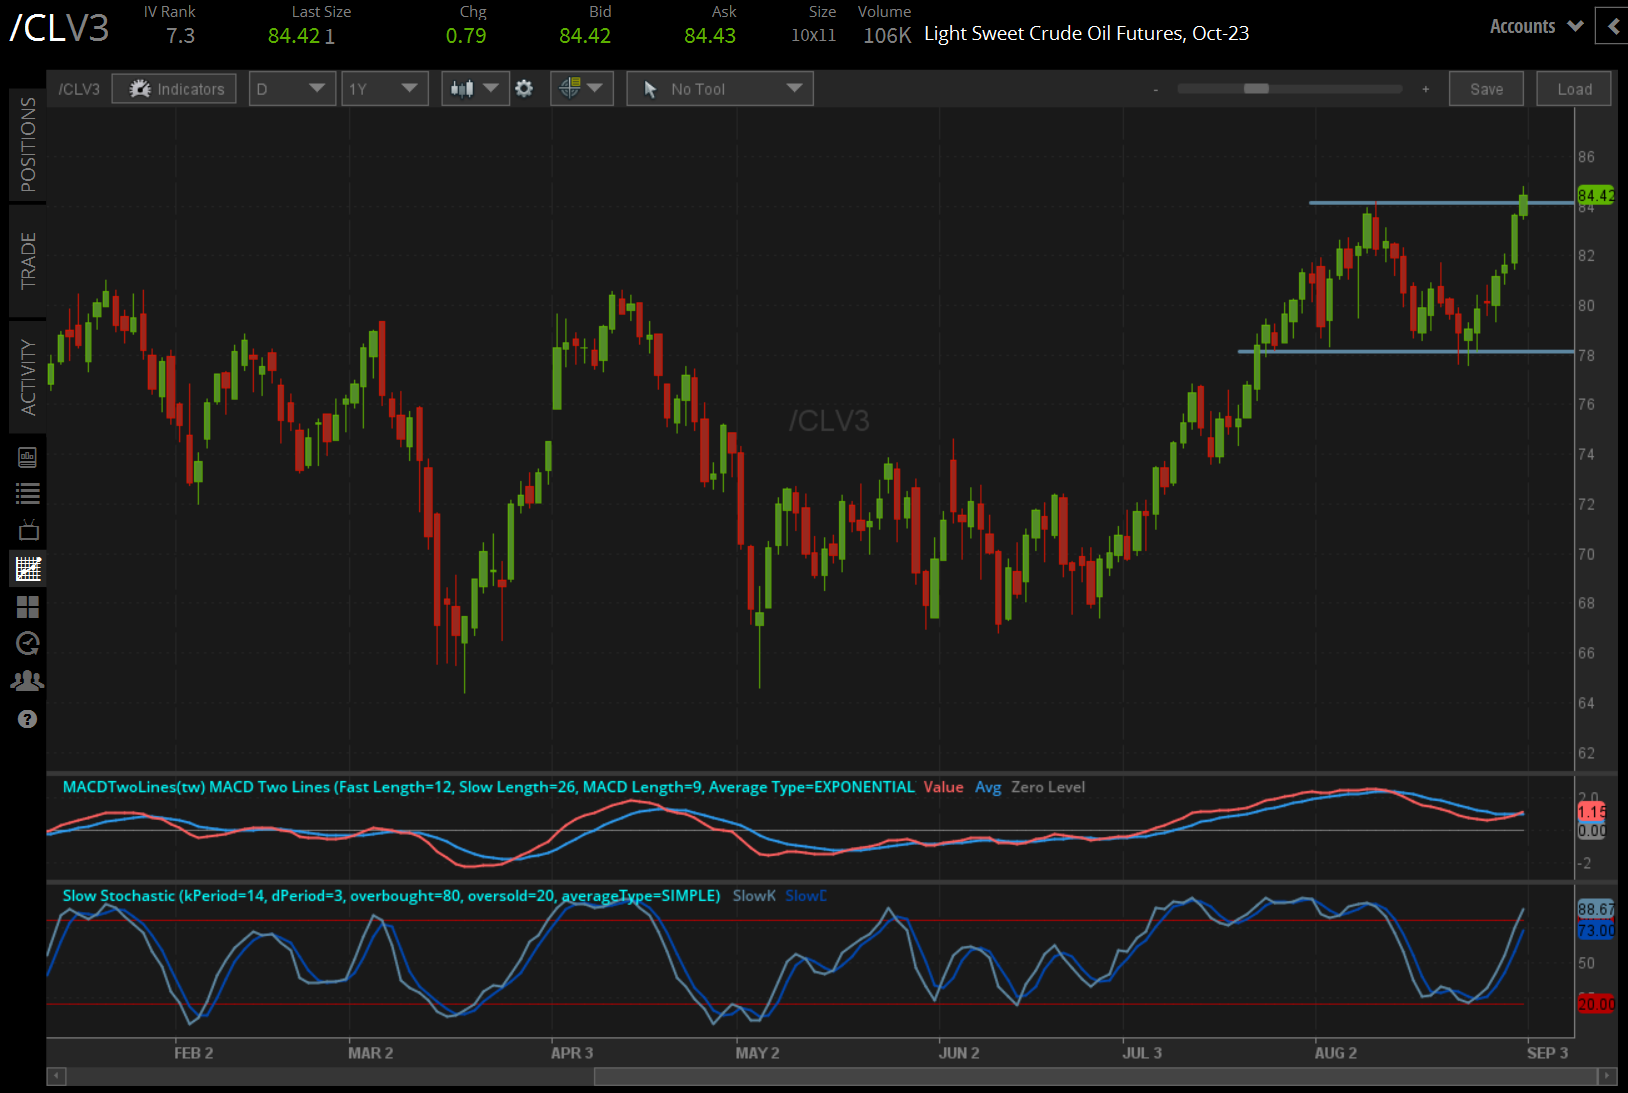Click the Indicators button
The width and height of the screenshot is (1628, 1093).
tap(175, 89)
